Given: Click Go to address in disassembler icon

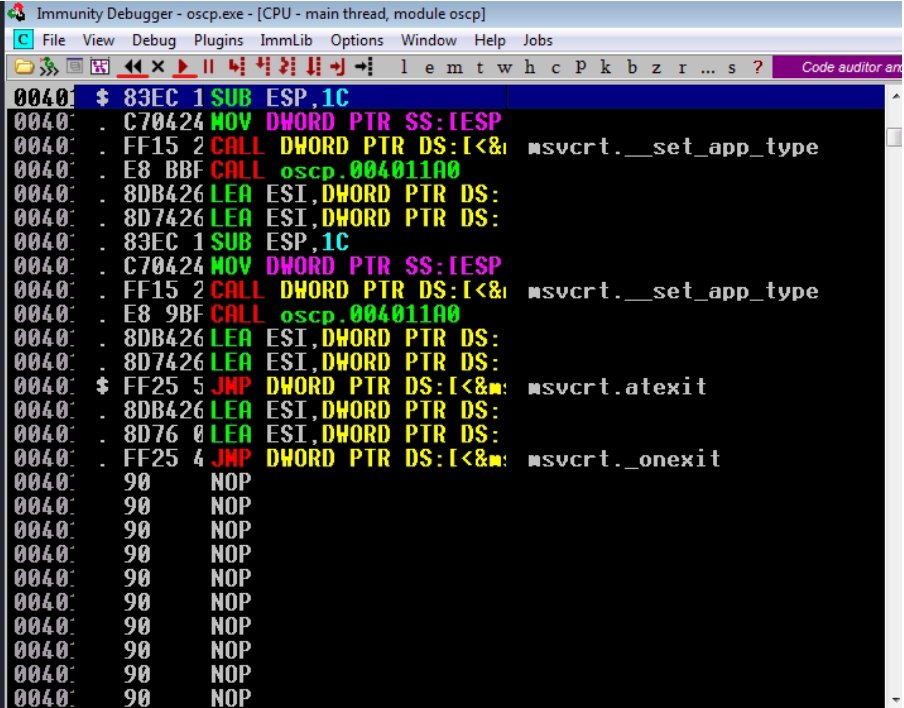Looking at the screenshot, I should [x=364, y=67].
